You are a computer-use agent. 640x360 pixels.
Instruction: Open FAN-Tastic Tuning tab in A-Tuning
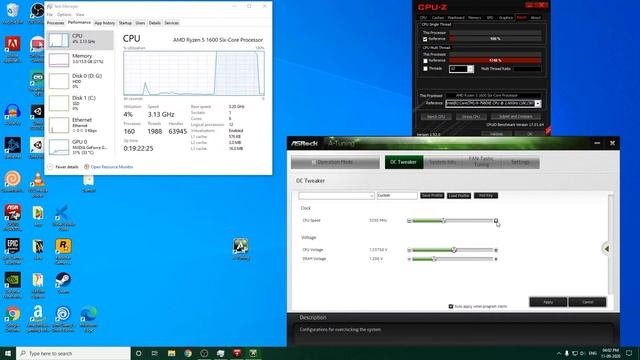tap(481, 162)
